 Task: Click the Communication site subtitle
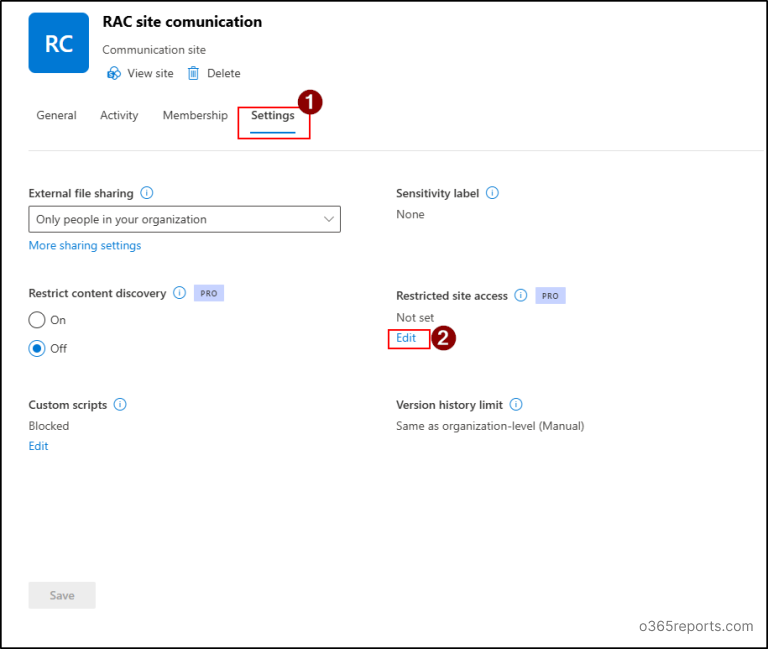pyautogui.click(x=154, y=50)
